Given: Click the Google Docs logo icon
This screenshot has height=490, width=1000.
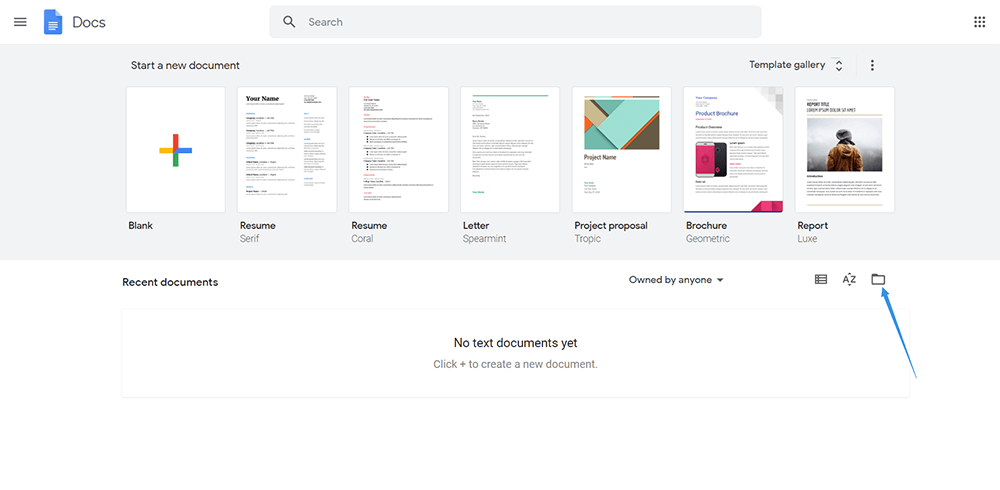Looking at the screenshot, I should [53, 22].
